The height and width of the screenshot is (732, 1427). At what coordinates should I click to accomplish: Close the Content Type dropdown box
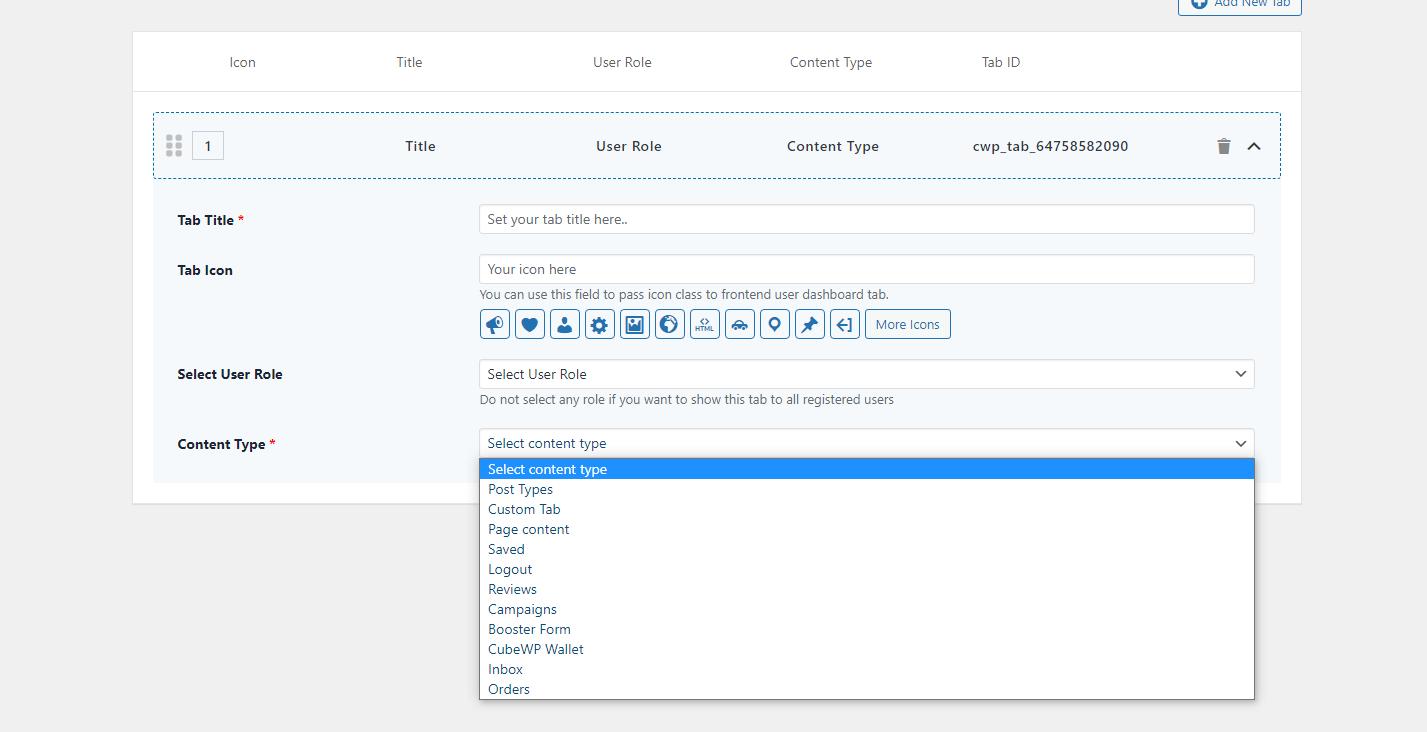[x=867, y=443]
